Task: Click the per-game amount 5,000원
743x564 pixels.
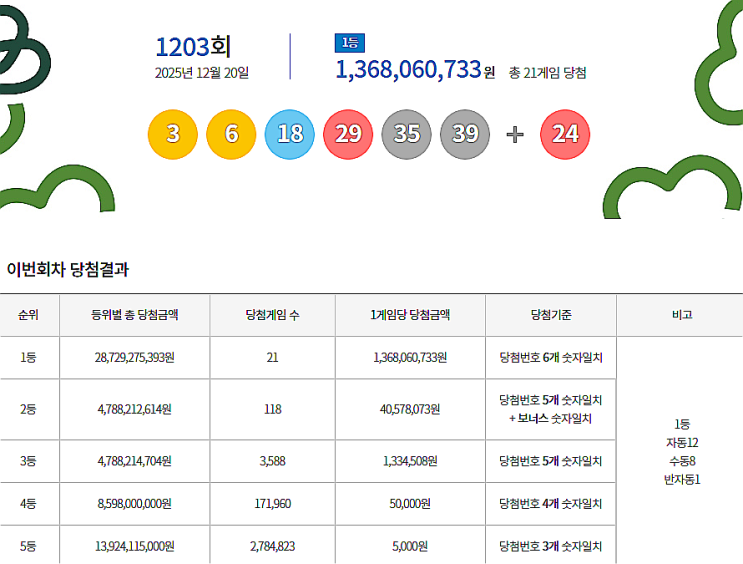Action: coord(410,546)
